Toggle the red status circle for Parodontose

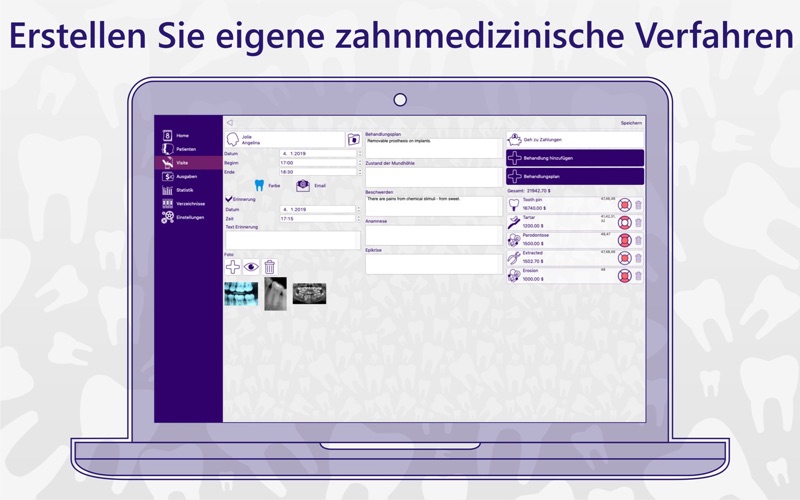click(x=624, y=240)
